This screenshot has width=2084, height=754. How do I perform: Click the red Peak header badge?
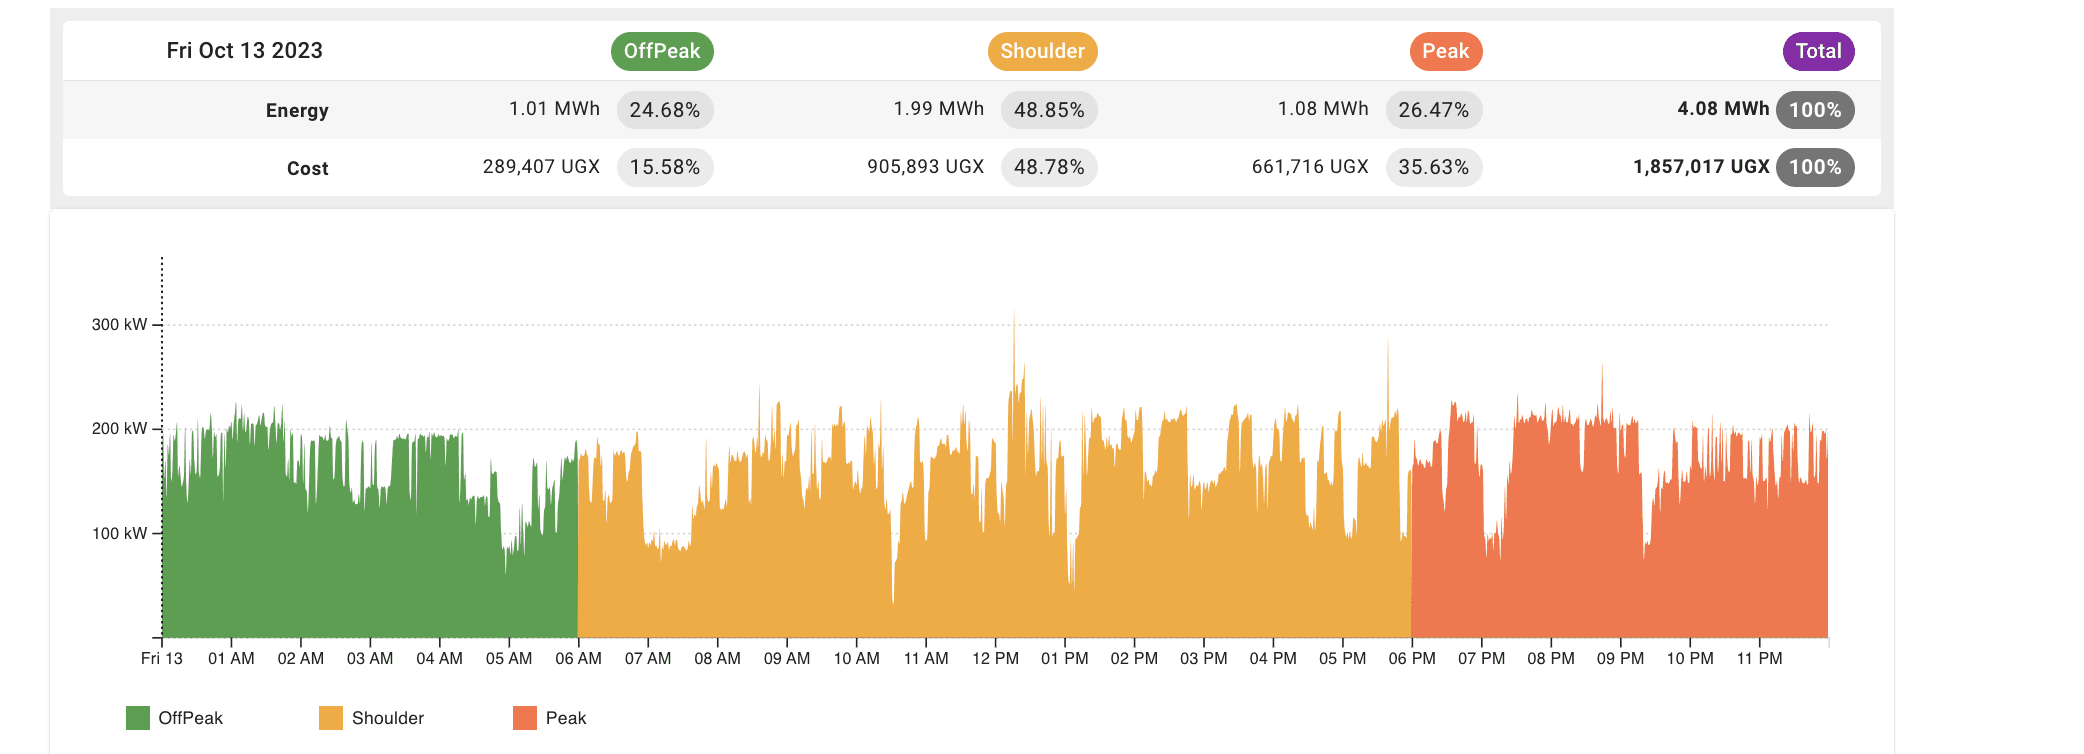[x=1445, y=51]
